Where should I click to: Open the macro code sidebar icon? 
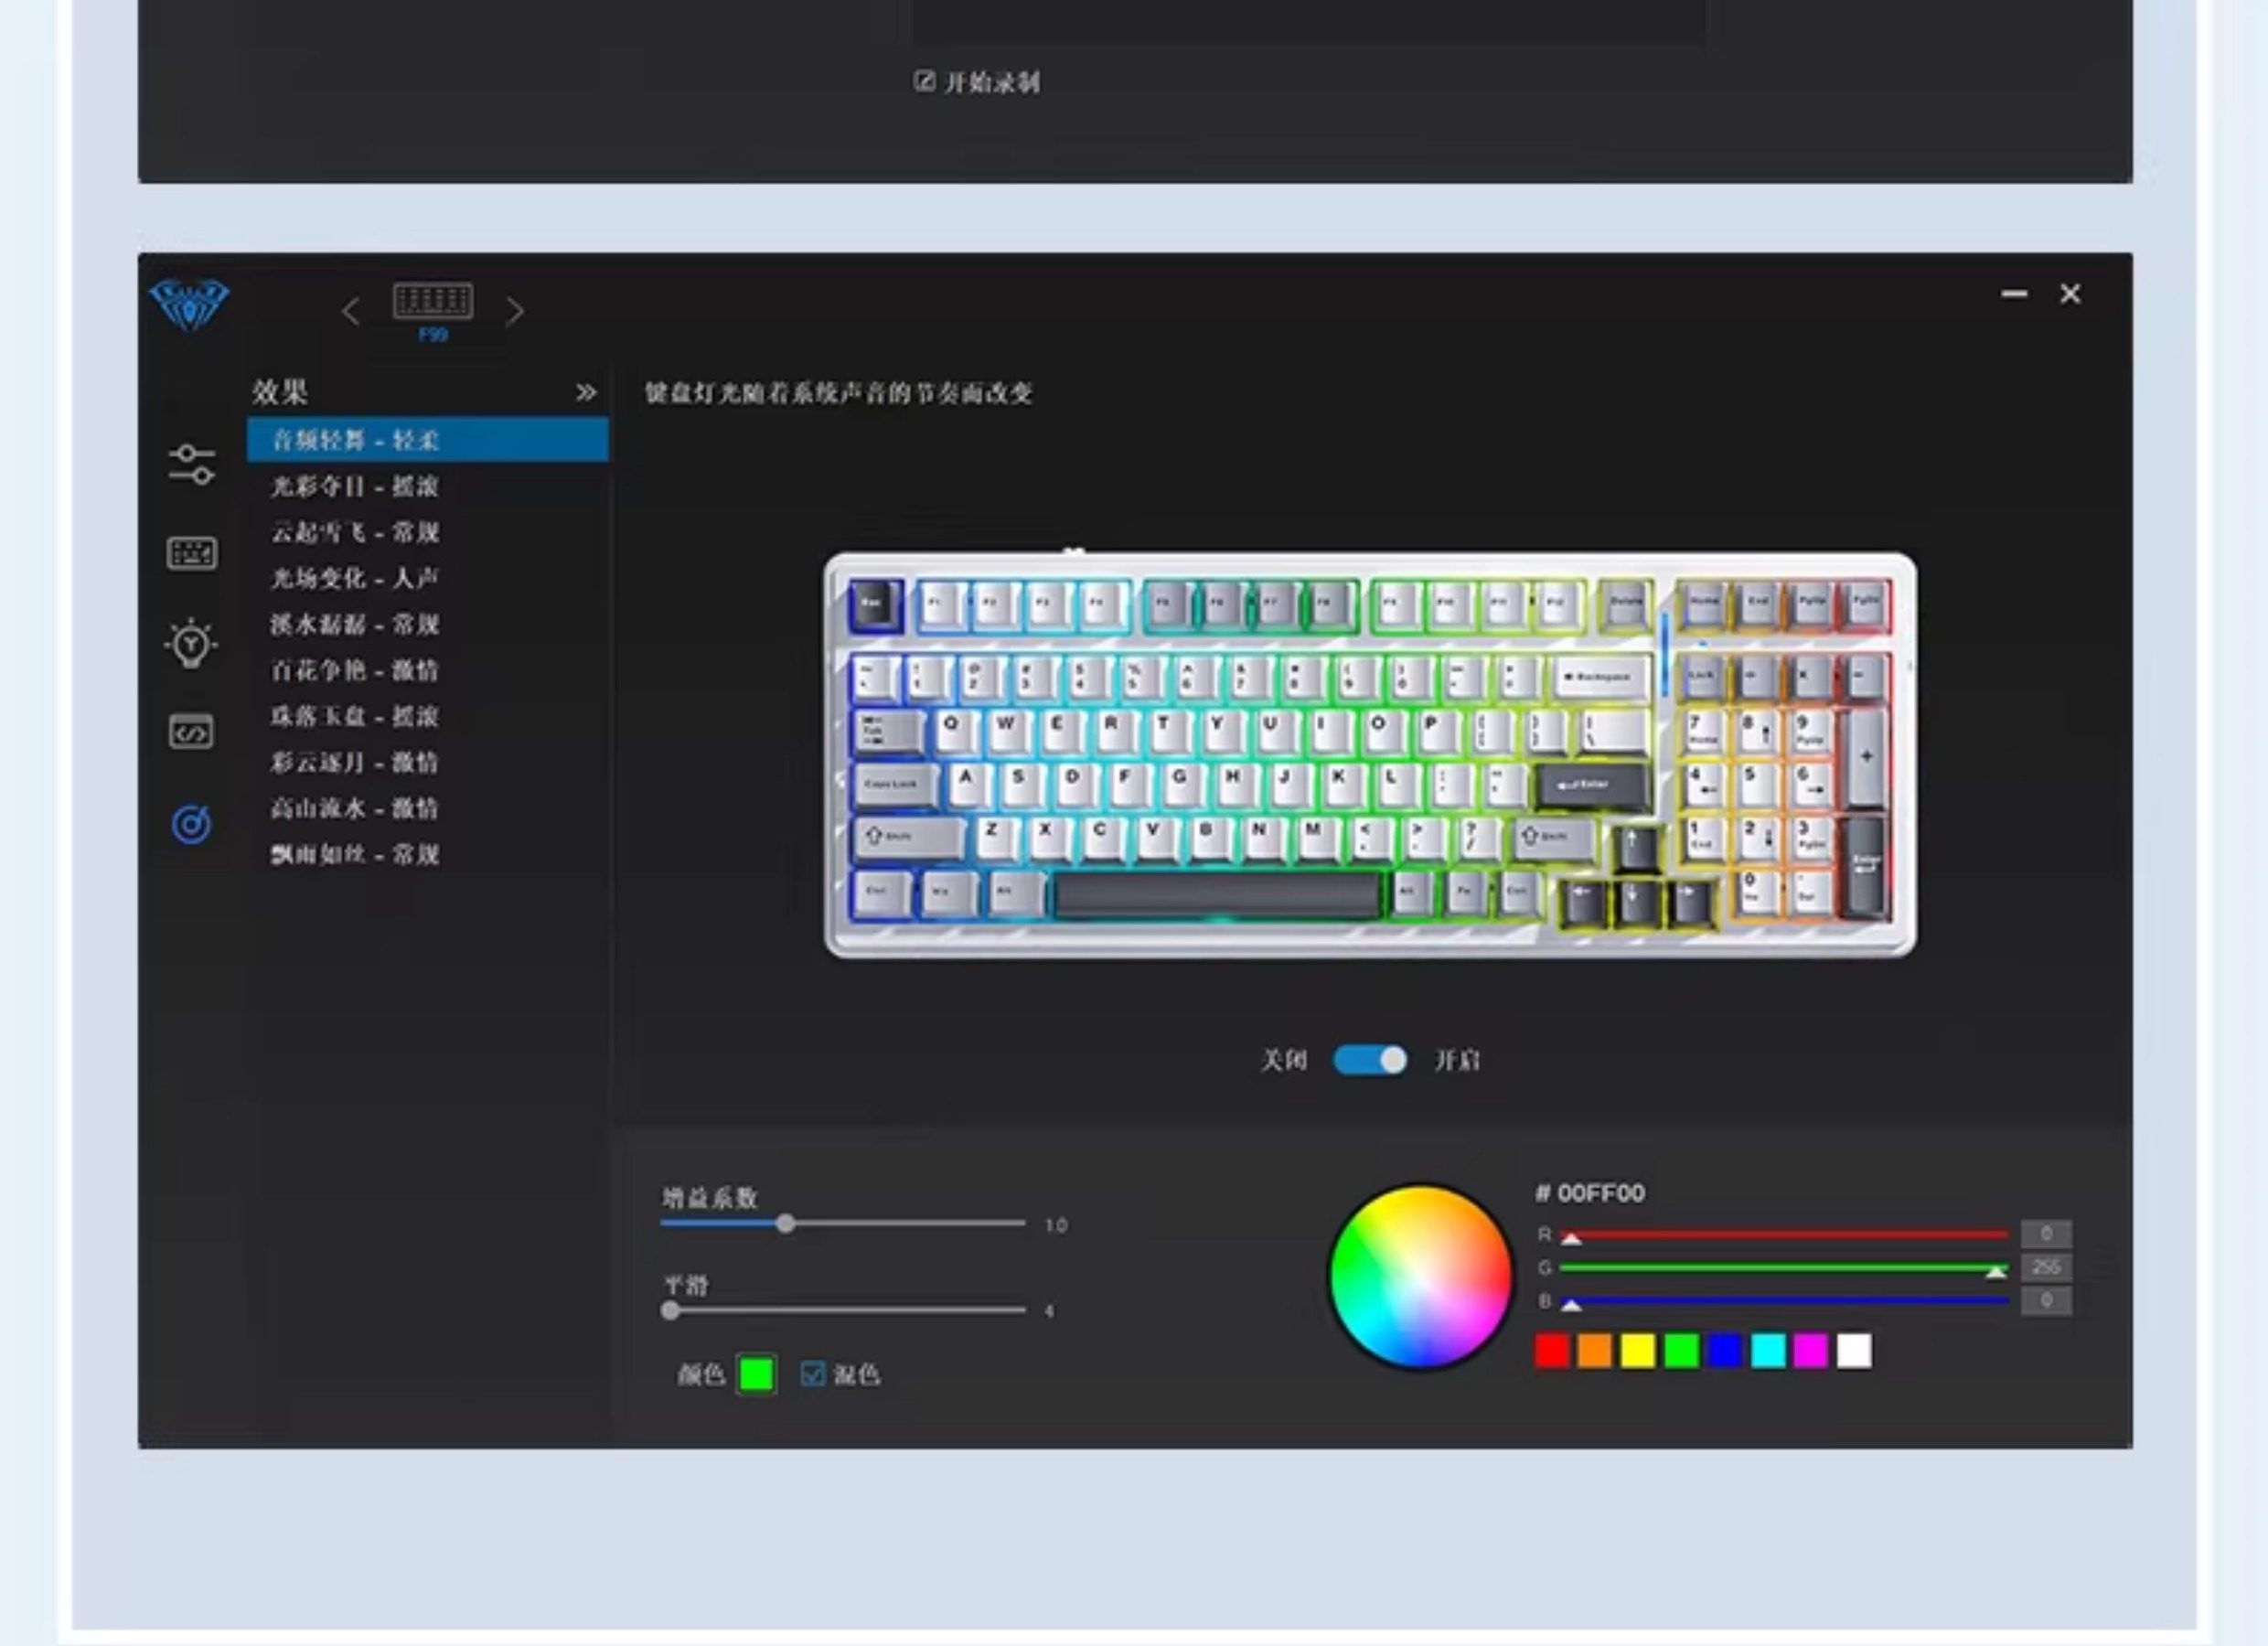191,732
